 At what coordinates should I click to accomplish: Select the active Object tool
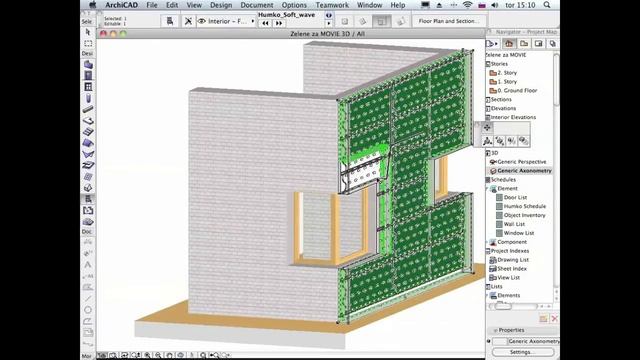pyautogui.click(x=88, y=199)
